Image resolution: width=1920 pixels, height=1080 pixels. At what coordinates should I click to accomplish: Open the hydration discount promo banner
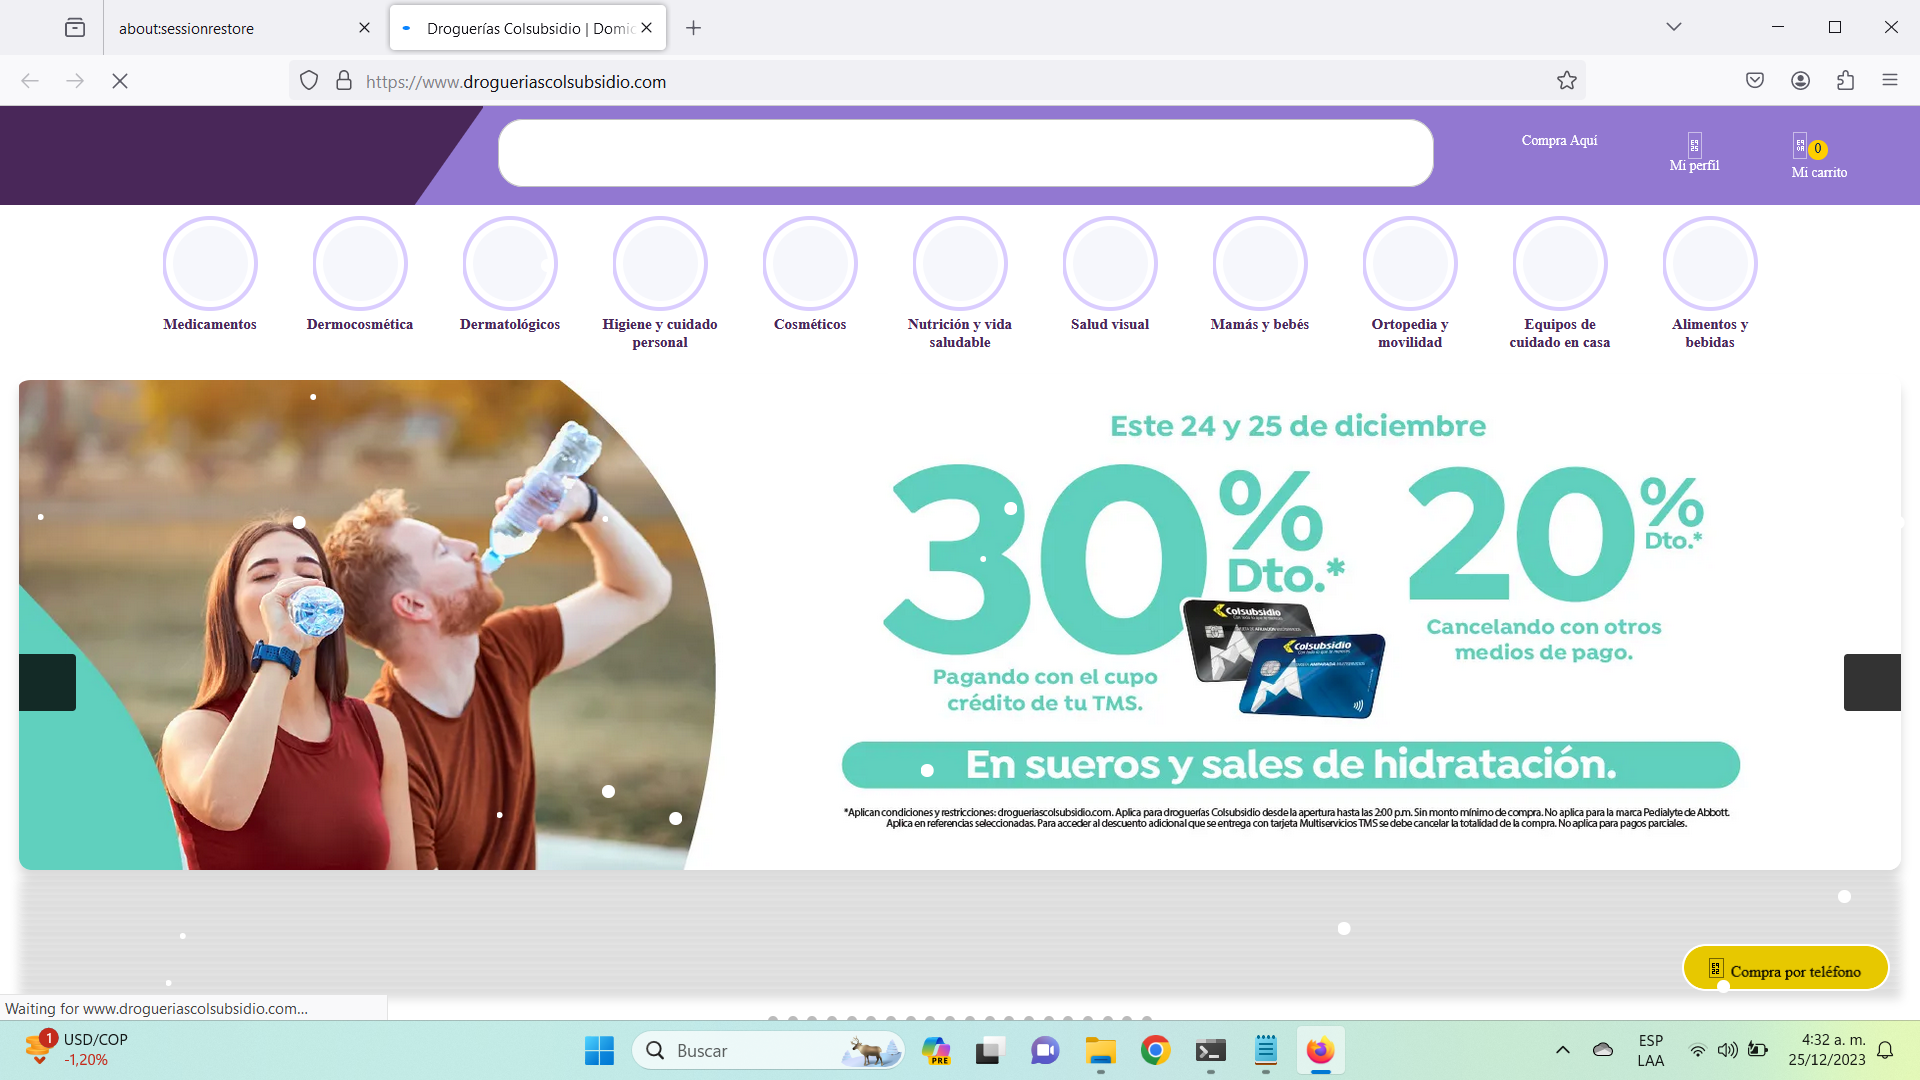(960, 624)
